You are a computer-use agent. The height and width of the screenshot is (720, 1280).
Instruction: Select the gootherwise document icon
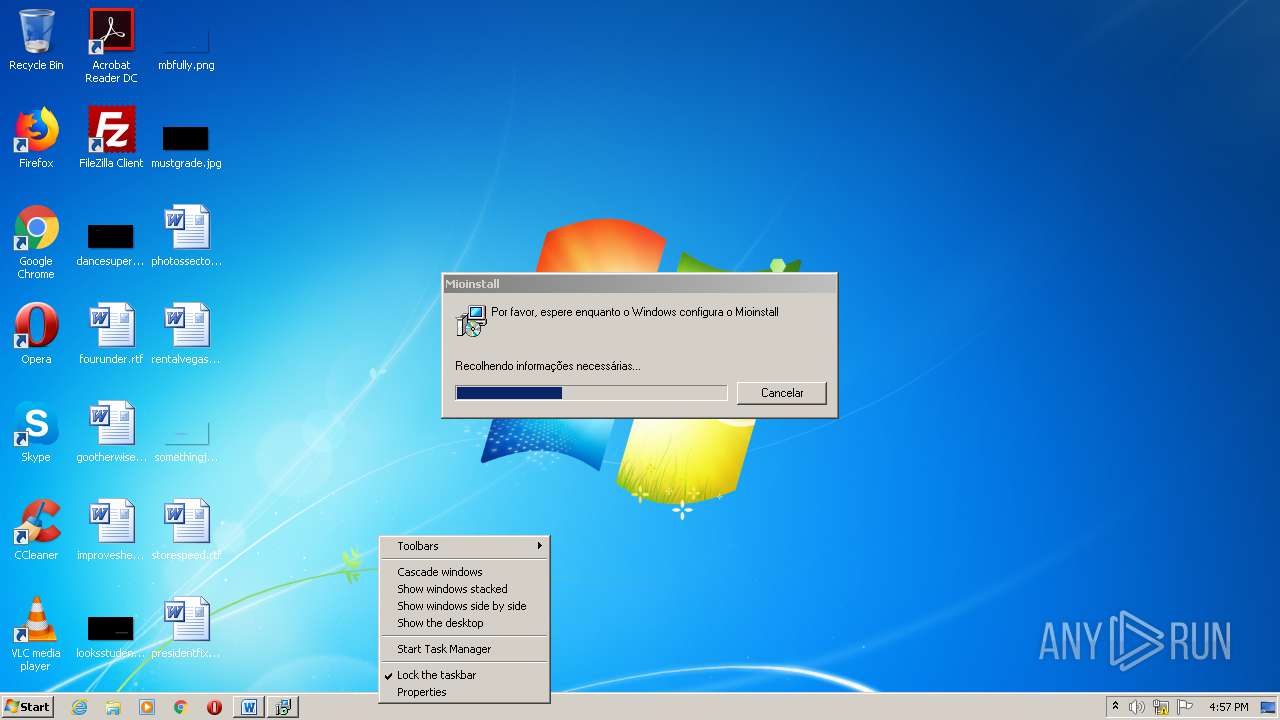coord(111,432)
